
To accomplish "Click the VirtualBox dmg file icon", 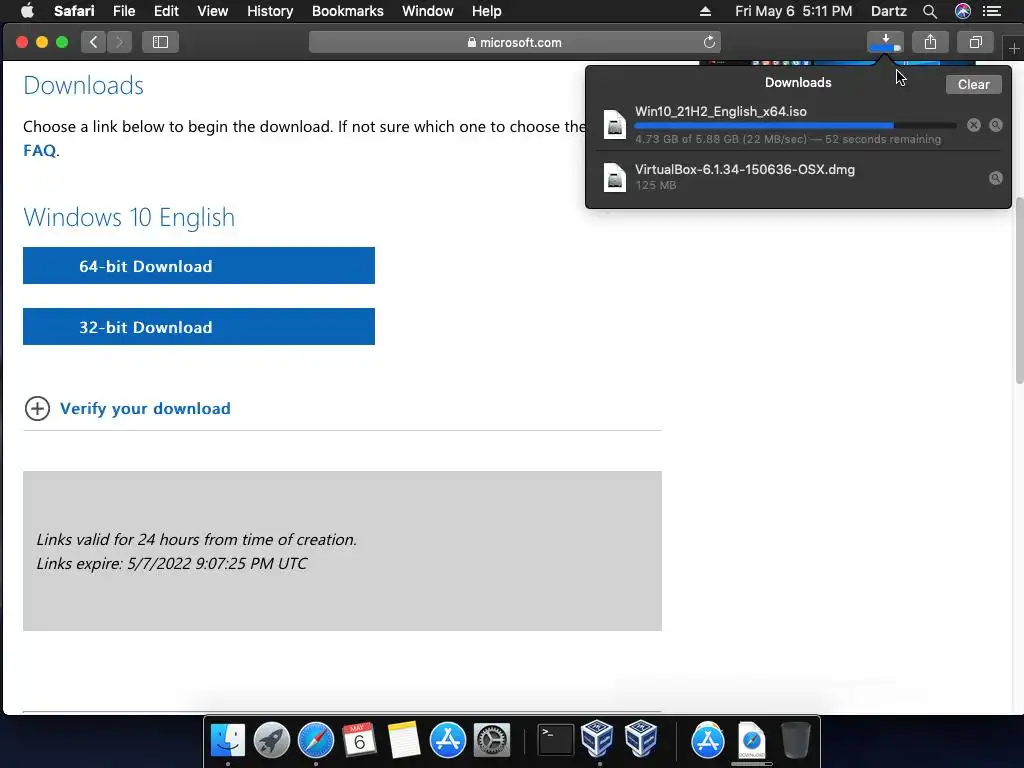I will click(x=615, y=177).
